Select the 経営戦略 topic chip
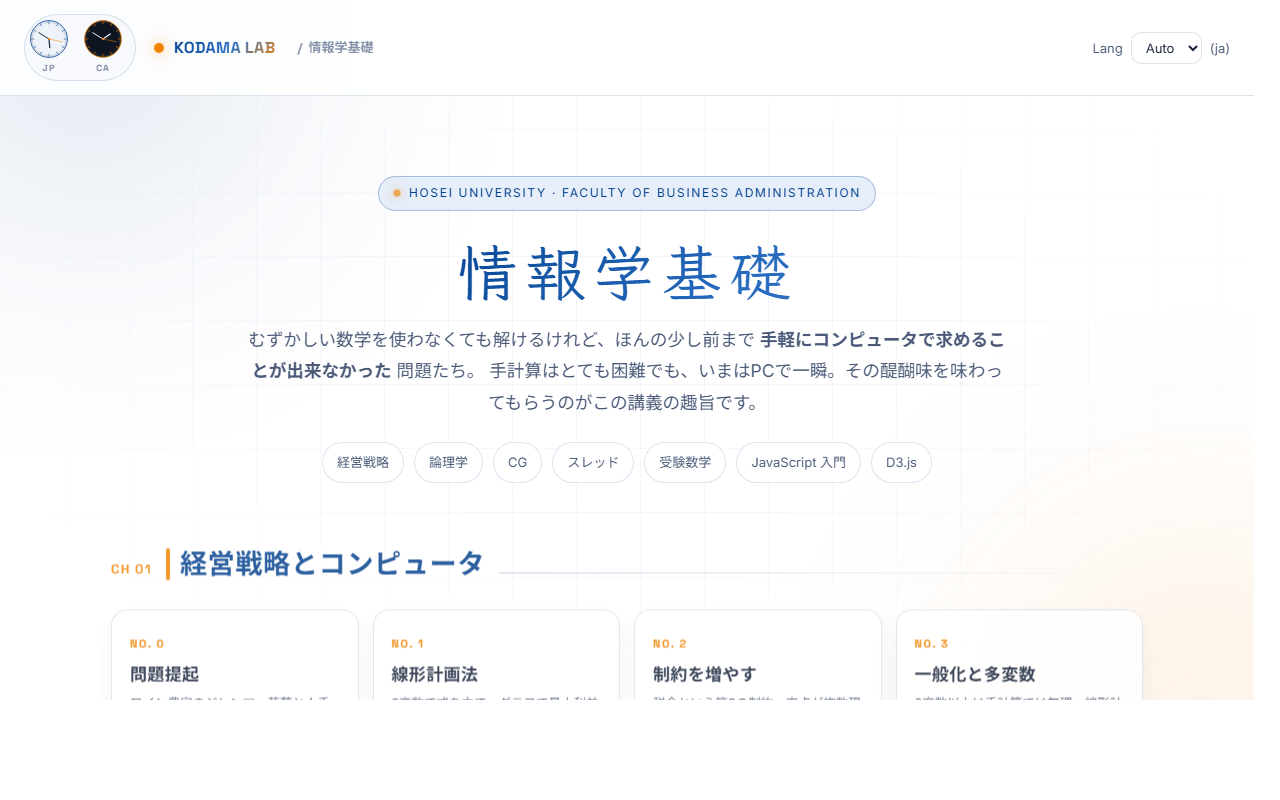This screenshot has height=800, width=1280. [x=363, y=463]
